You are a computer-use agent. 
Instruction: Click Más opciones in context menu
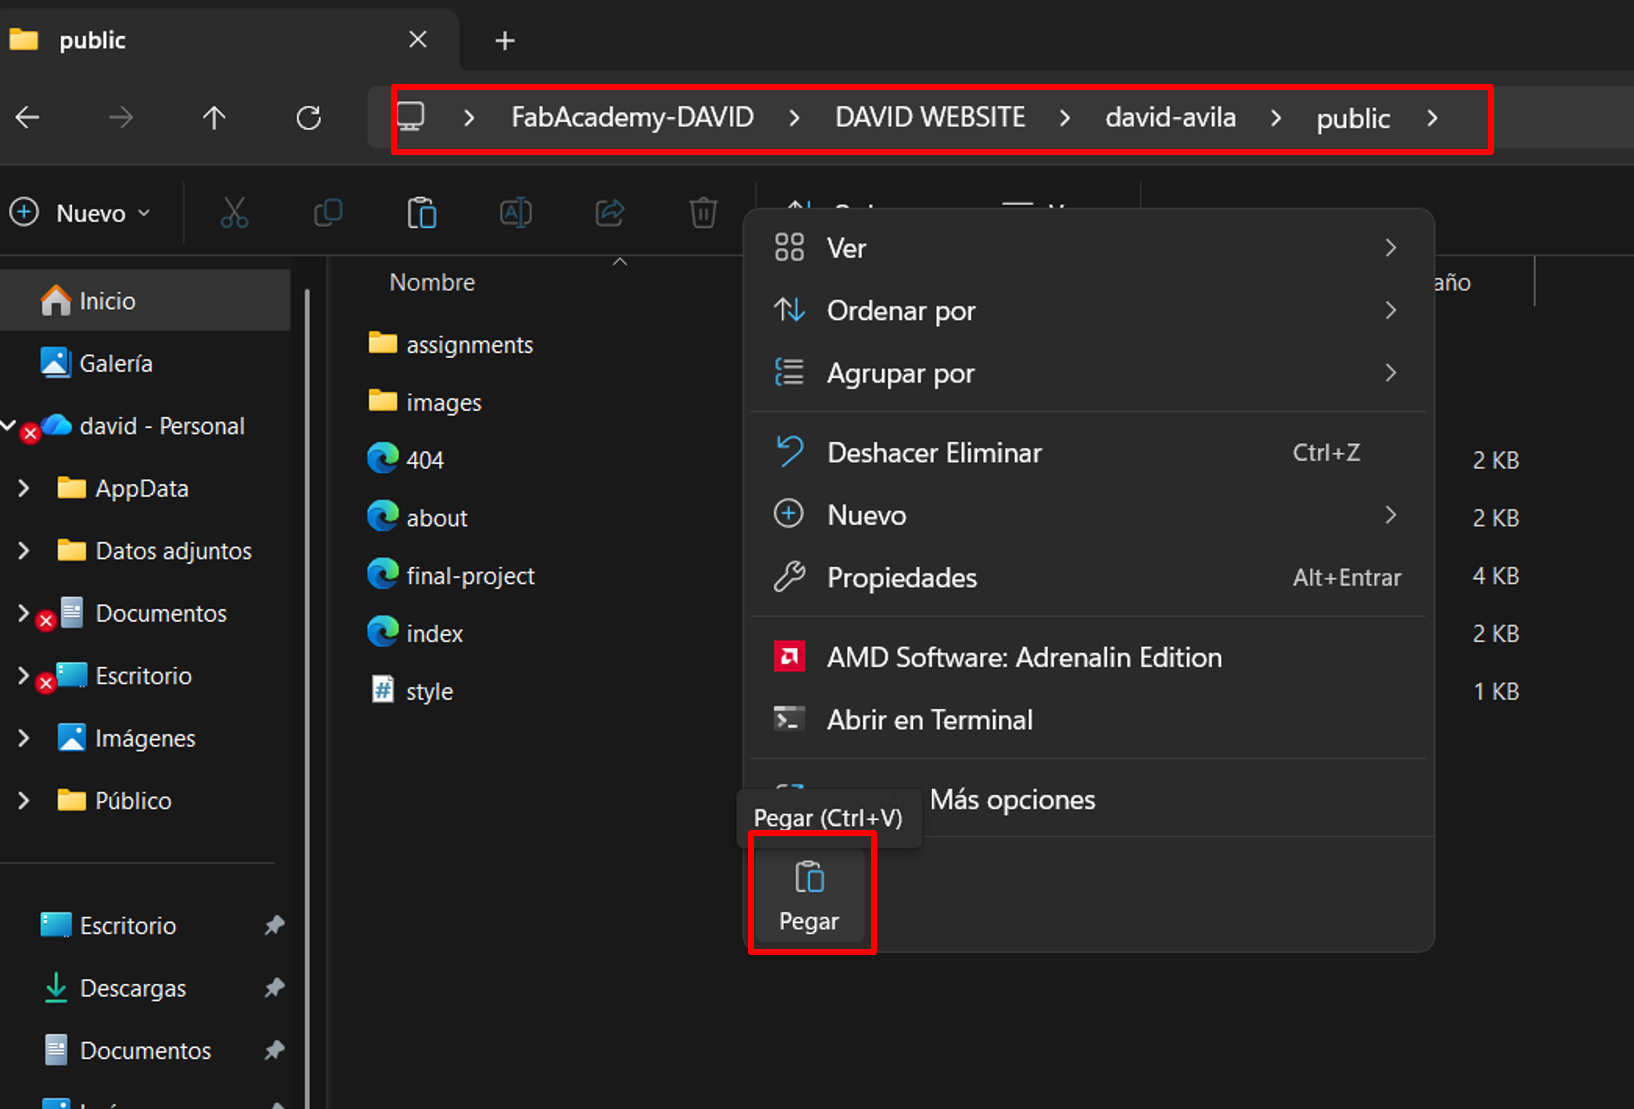click(x=1012, y=800)
